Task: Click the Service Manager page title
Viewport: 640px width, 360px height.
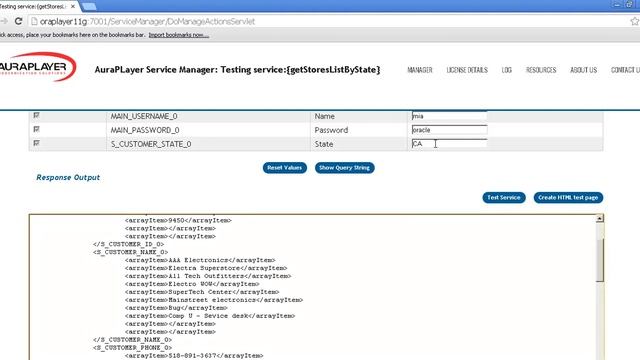Action: tap(237, 70)
